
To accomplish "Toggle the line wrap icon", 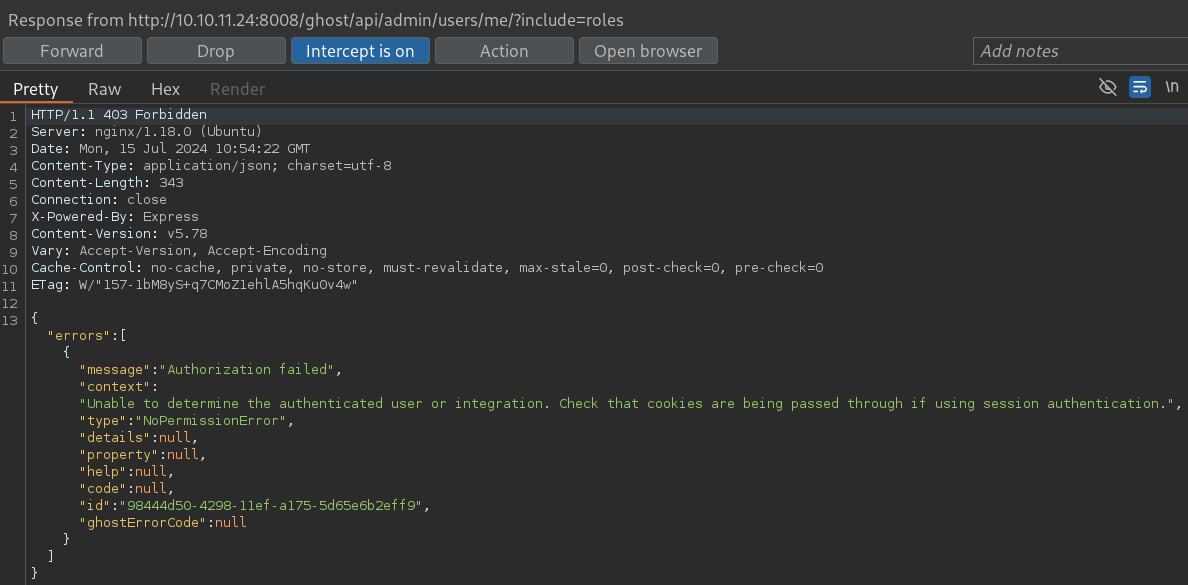I will (1140, 88).
